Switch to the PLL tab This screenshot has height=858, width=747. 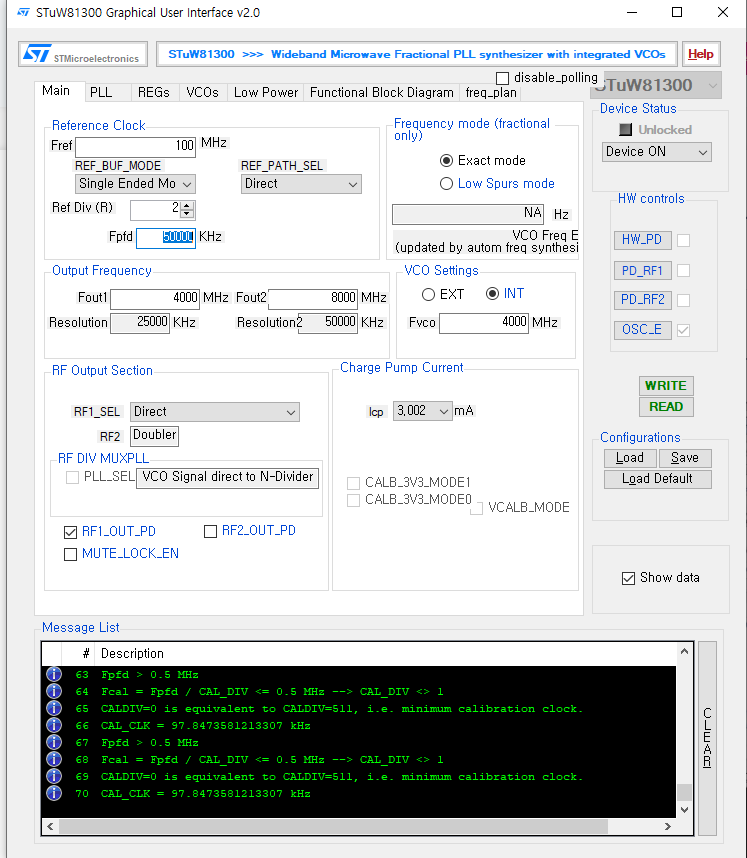click(x=101, y=92)
